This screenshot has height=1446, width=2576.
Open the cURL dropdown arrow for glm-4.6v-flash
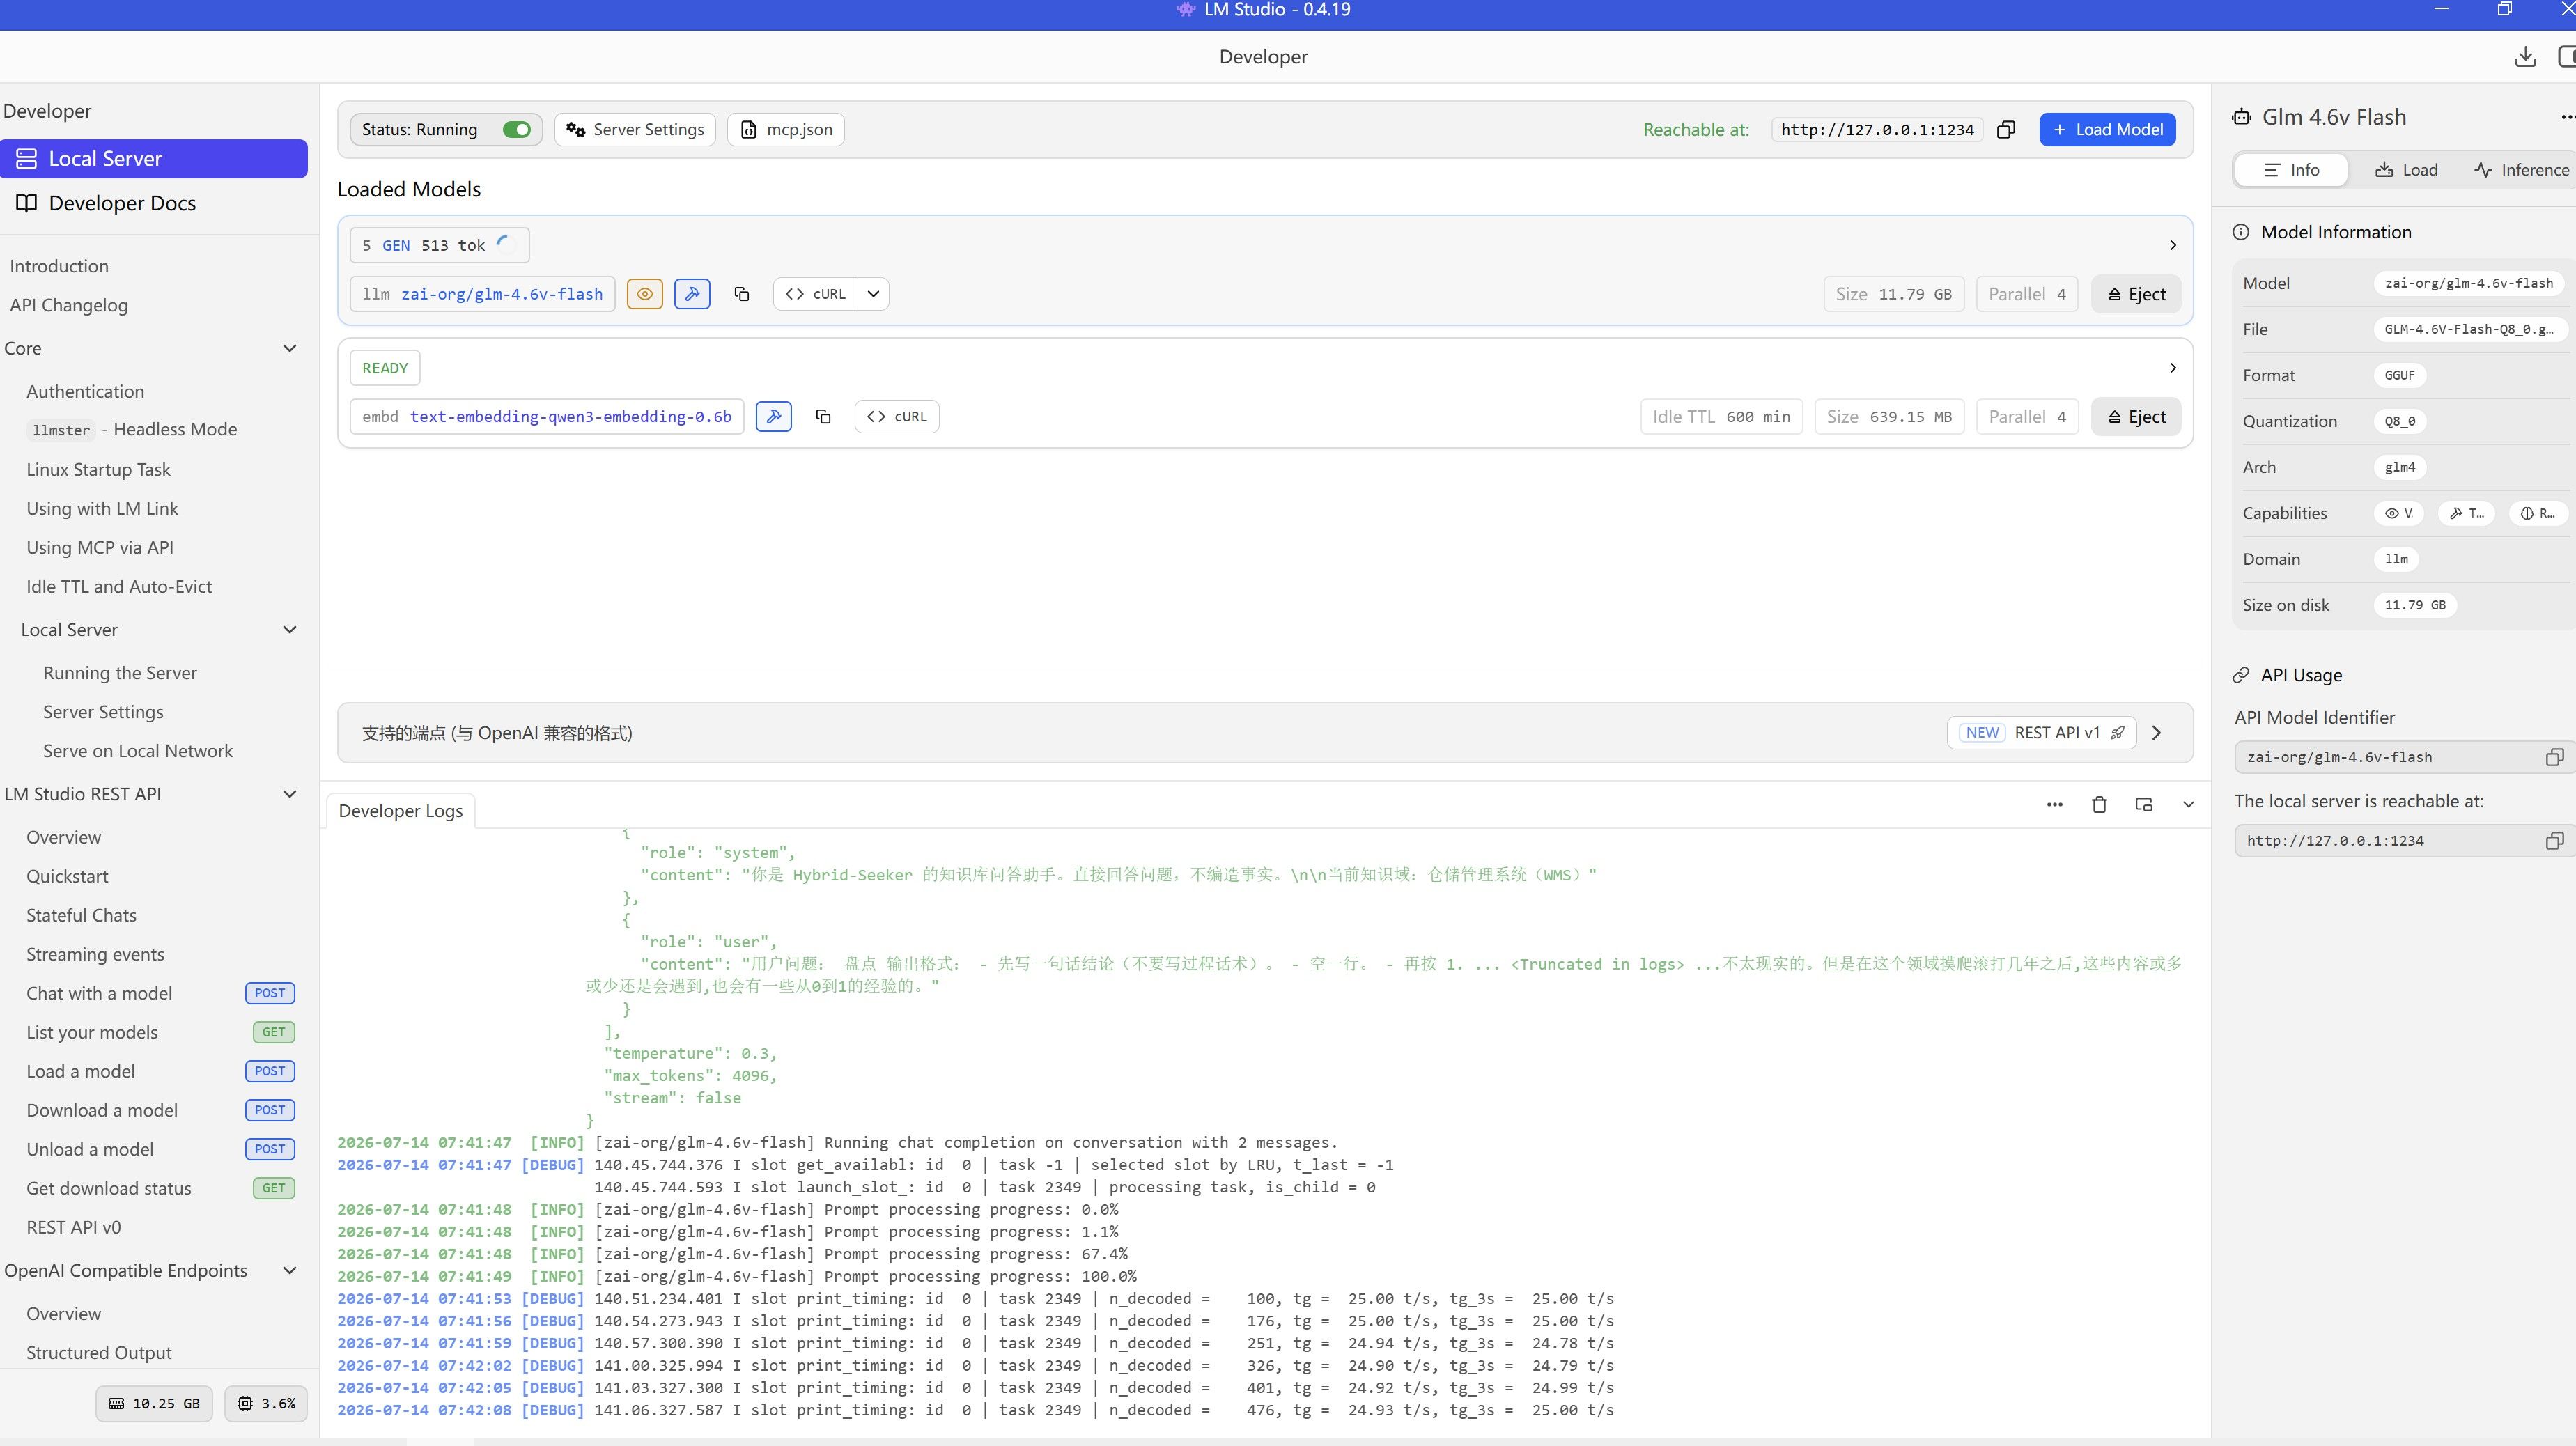coord(873,294)
